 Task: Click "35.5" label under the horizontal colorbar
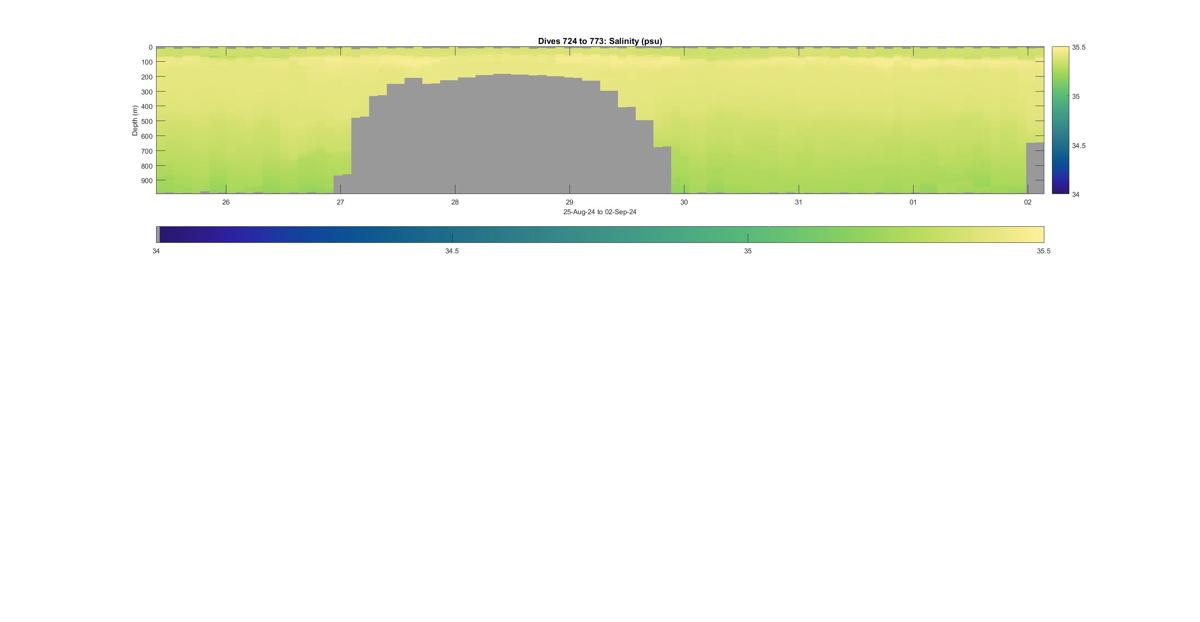click(x=1044, y=251)
